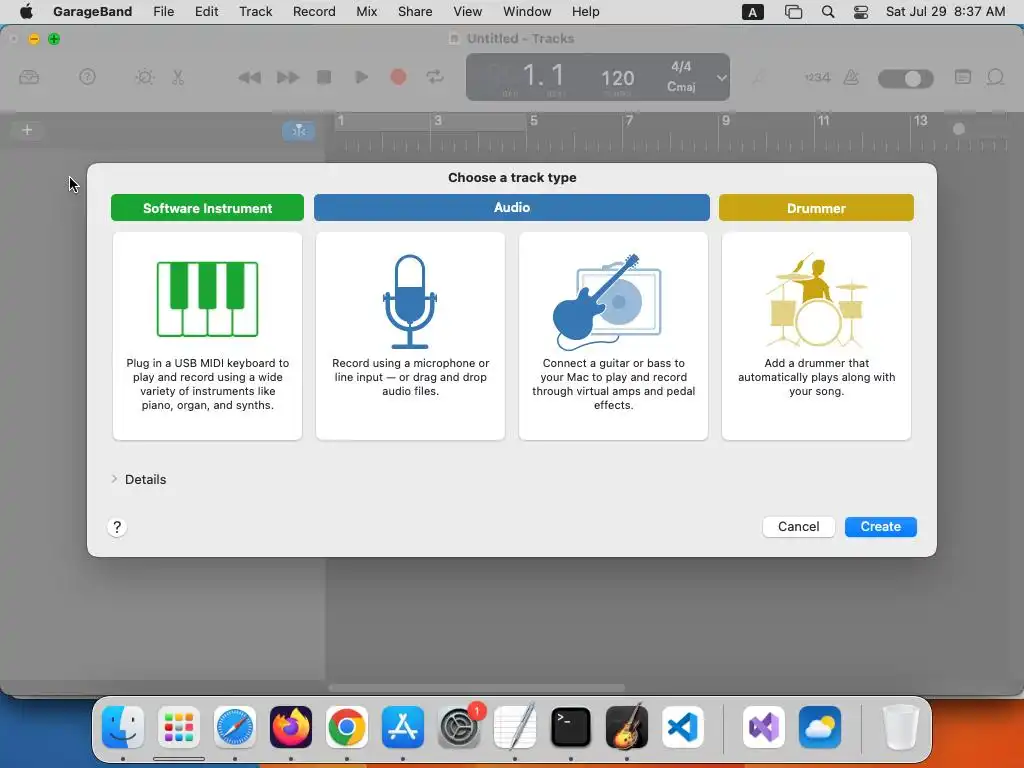Open the Mix menu
Screen dimensions: 1024x768
click(x=366, y=12)
